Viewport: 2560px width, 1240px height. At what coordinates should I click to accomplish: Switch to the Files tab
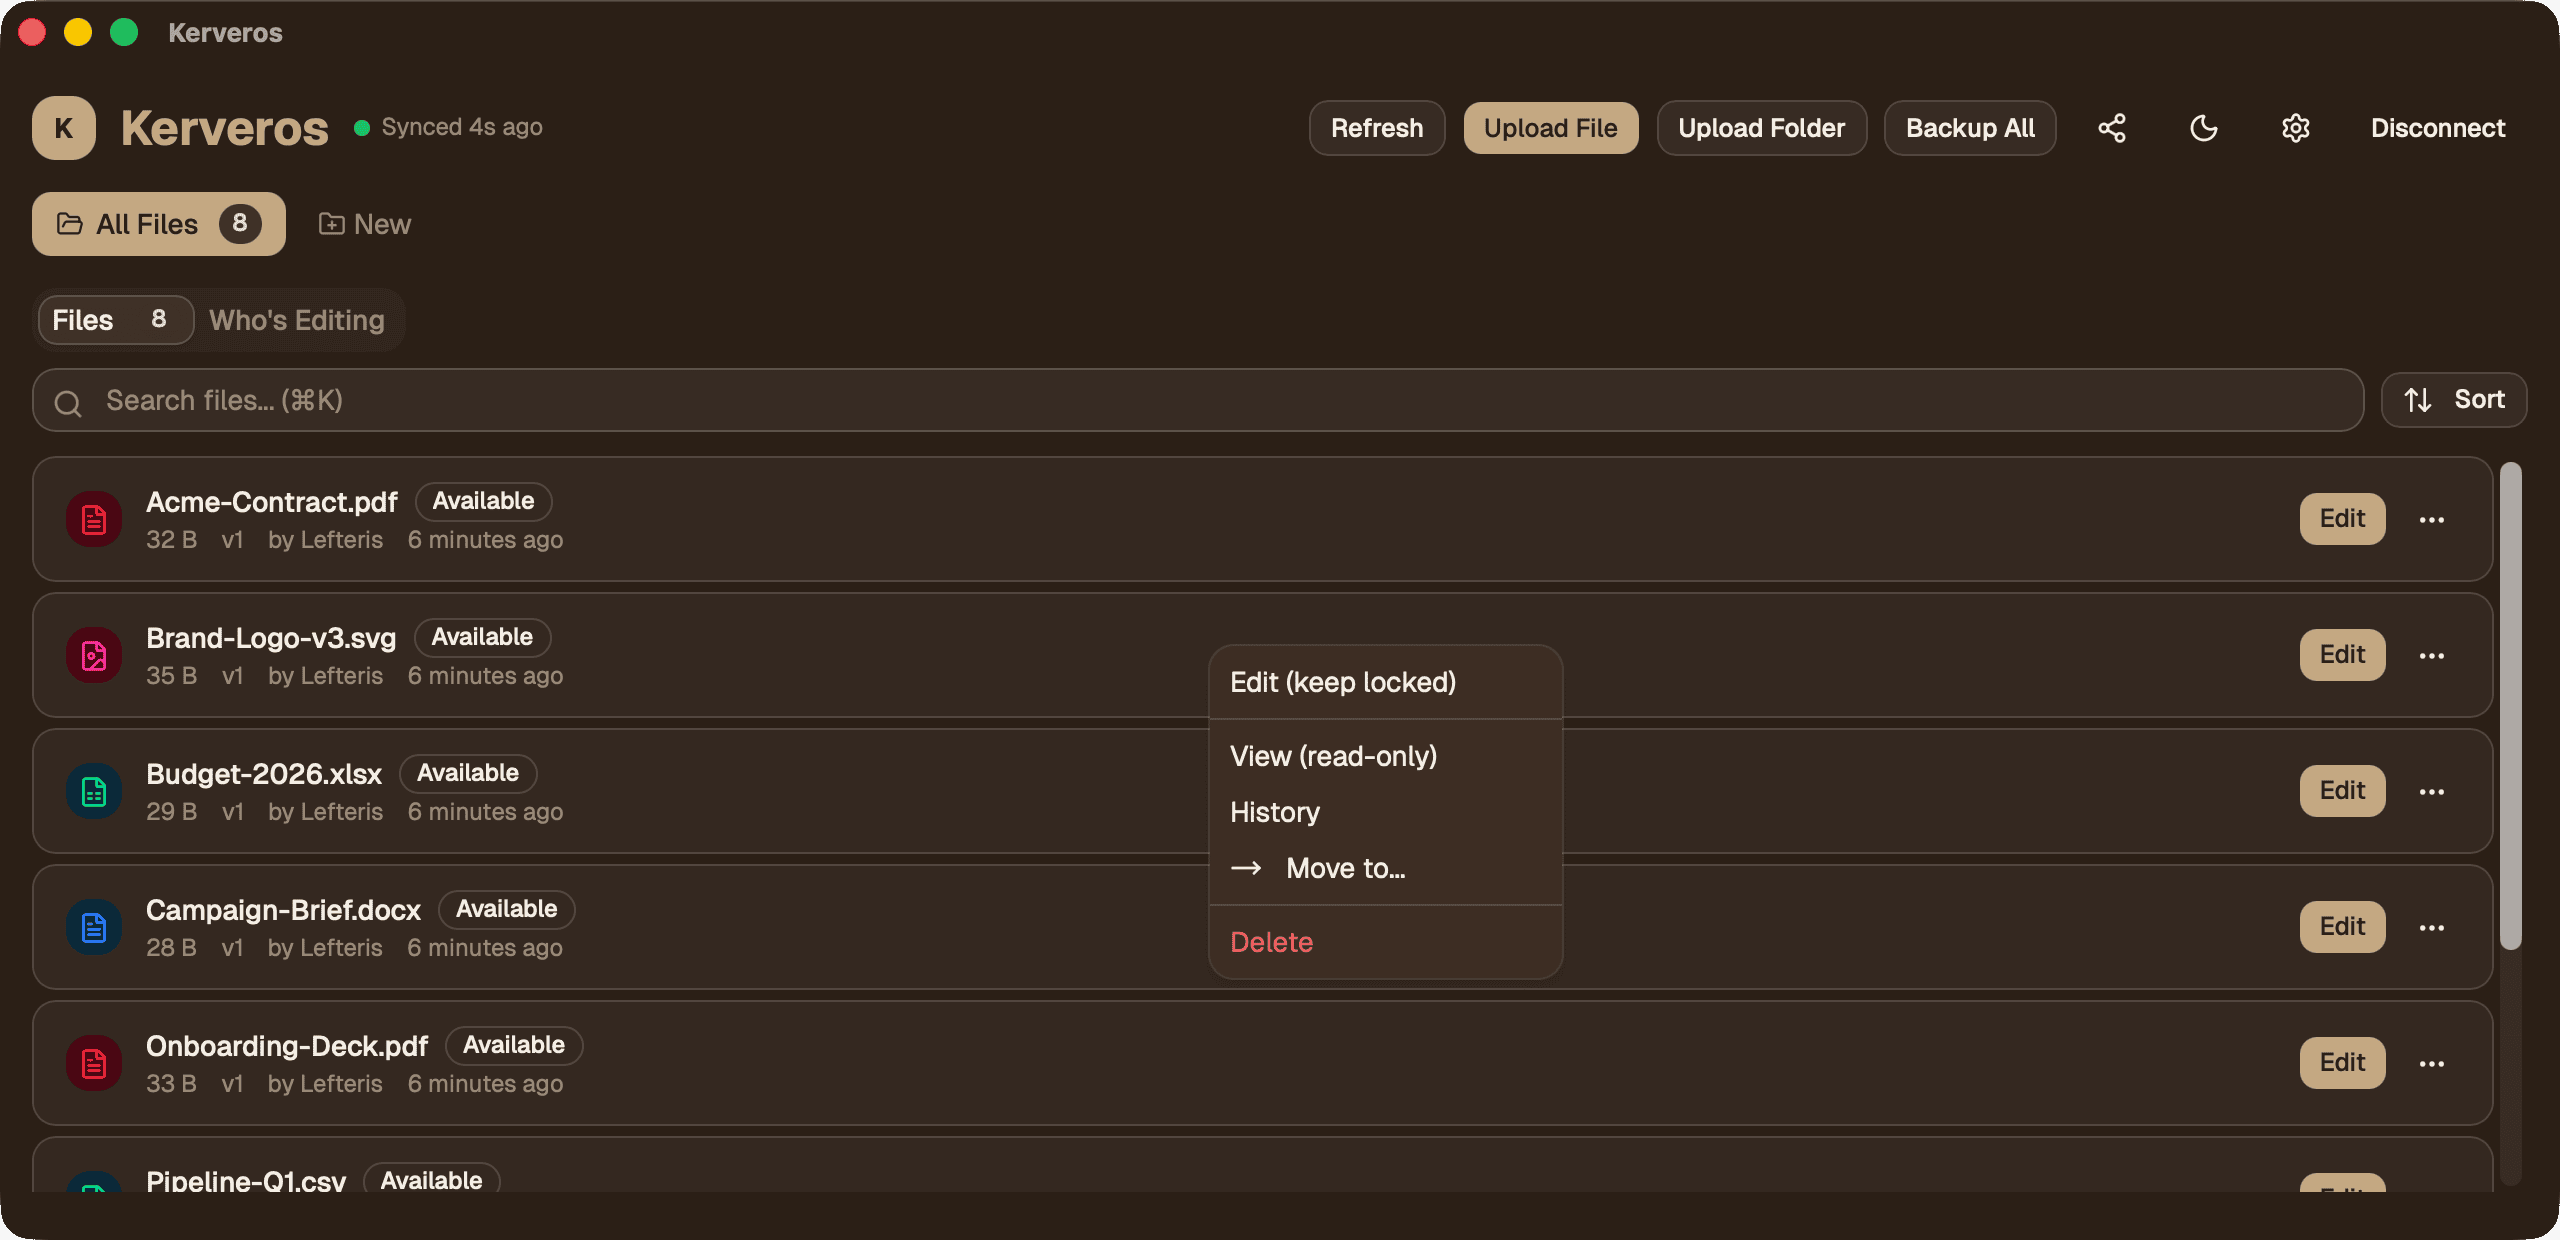click(x=116, y=320)
